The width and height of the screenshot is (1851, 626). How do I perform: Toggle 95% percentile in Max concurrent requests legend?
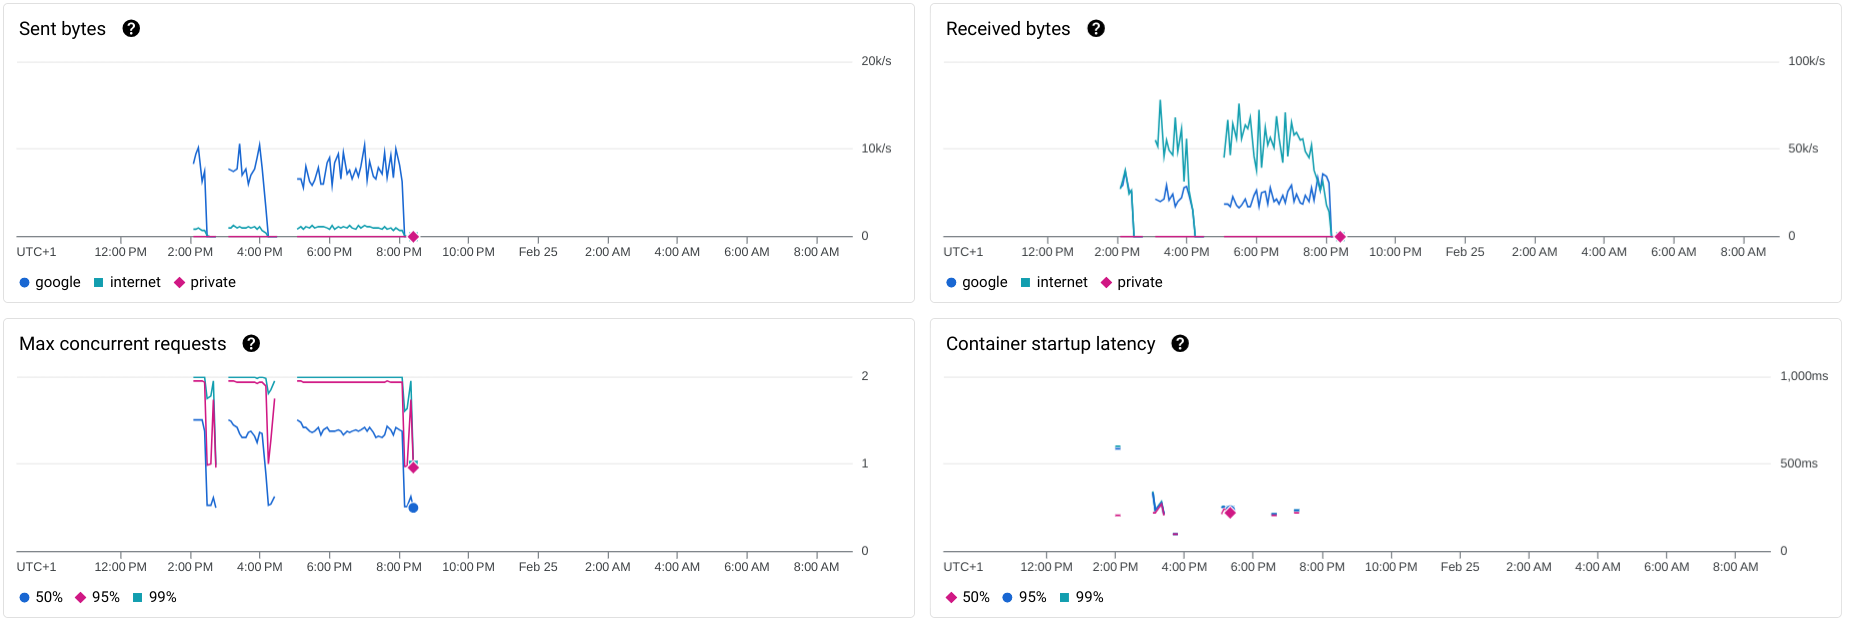click(x=98, y=598)
